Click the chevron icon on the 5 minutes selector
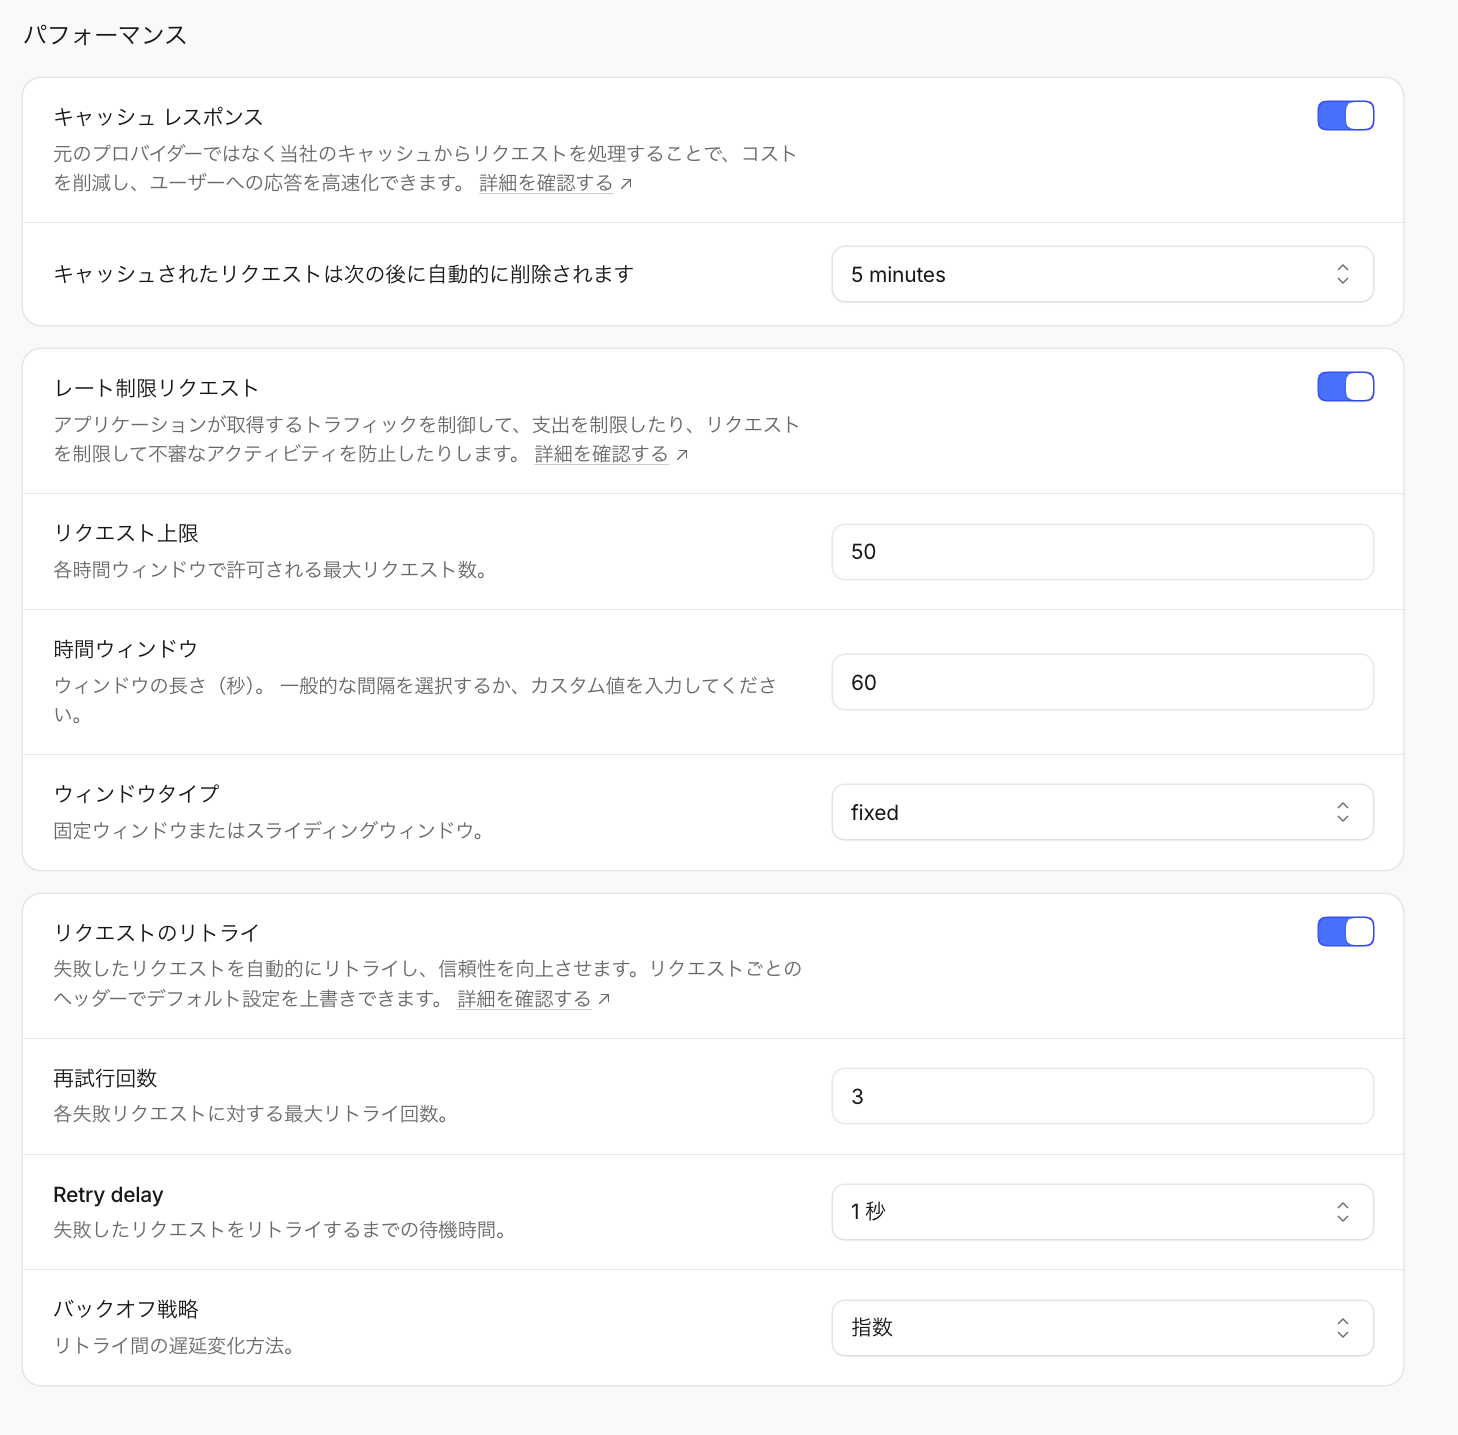Image resolution: width=1458 pixels, height=1435 pixels. pos(1343,274)
